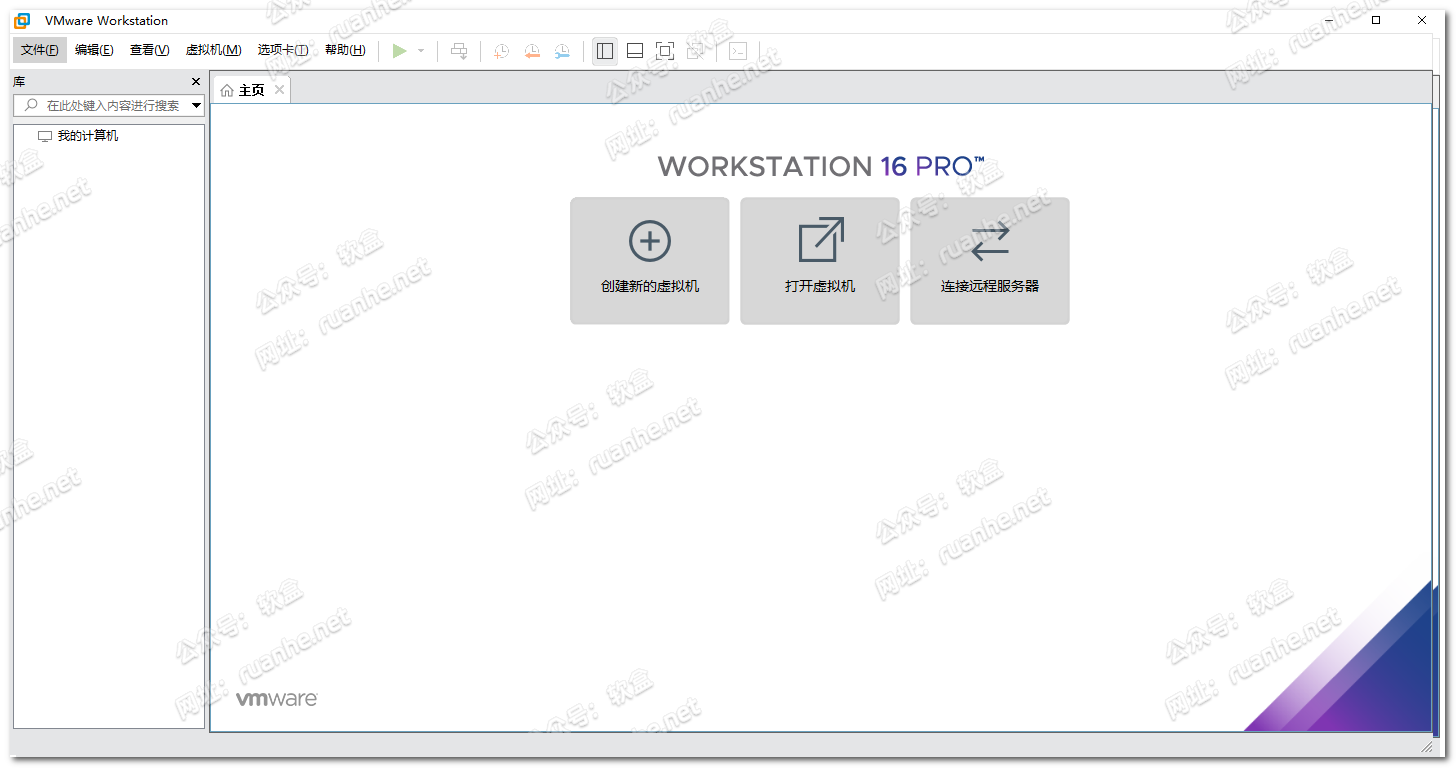Click the revert to snapshot icon

532,51
